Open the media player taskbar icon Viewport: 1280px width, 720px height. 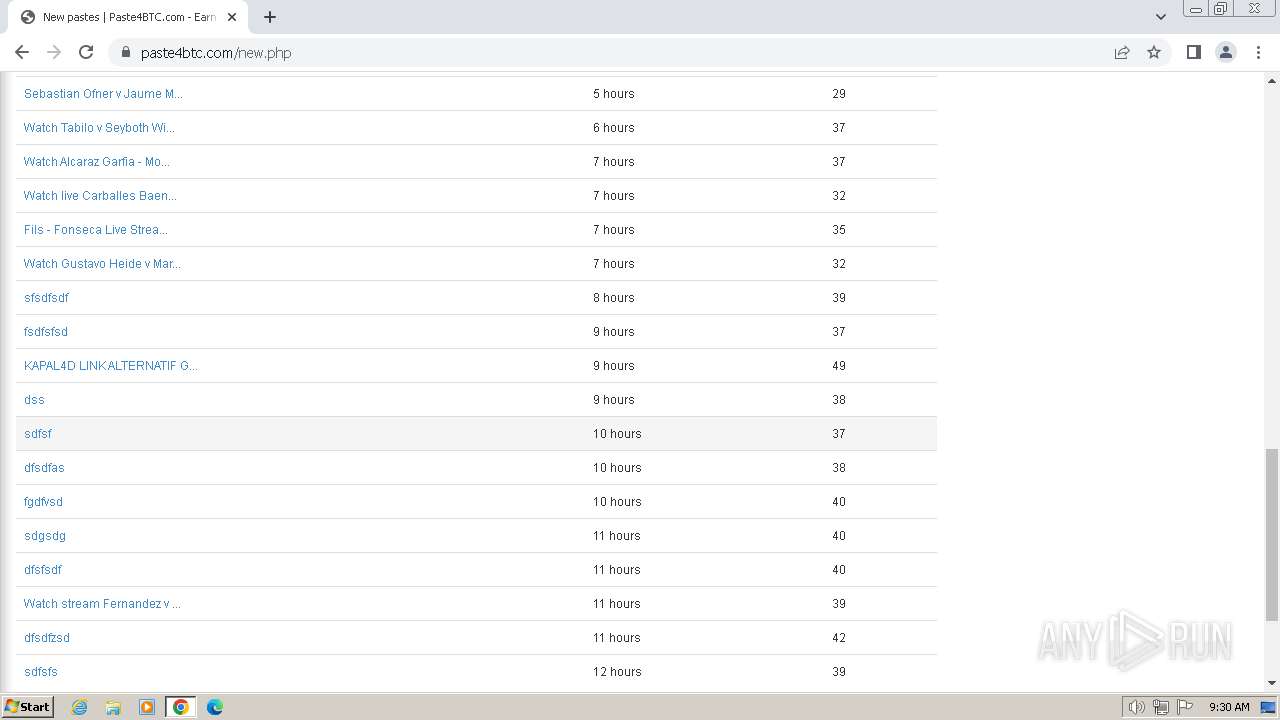click(147, 707)
